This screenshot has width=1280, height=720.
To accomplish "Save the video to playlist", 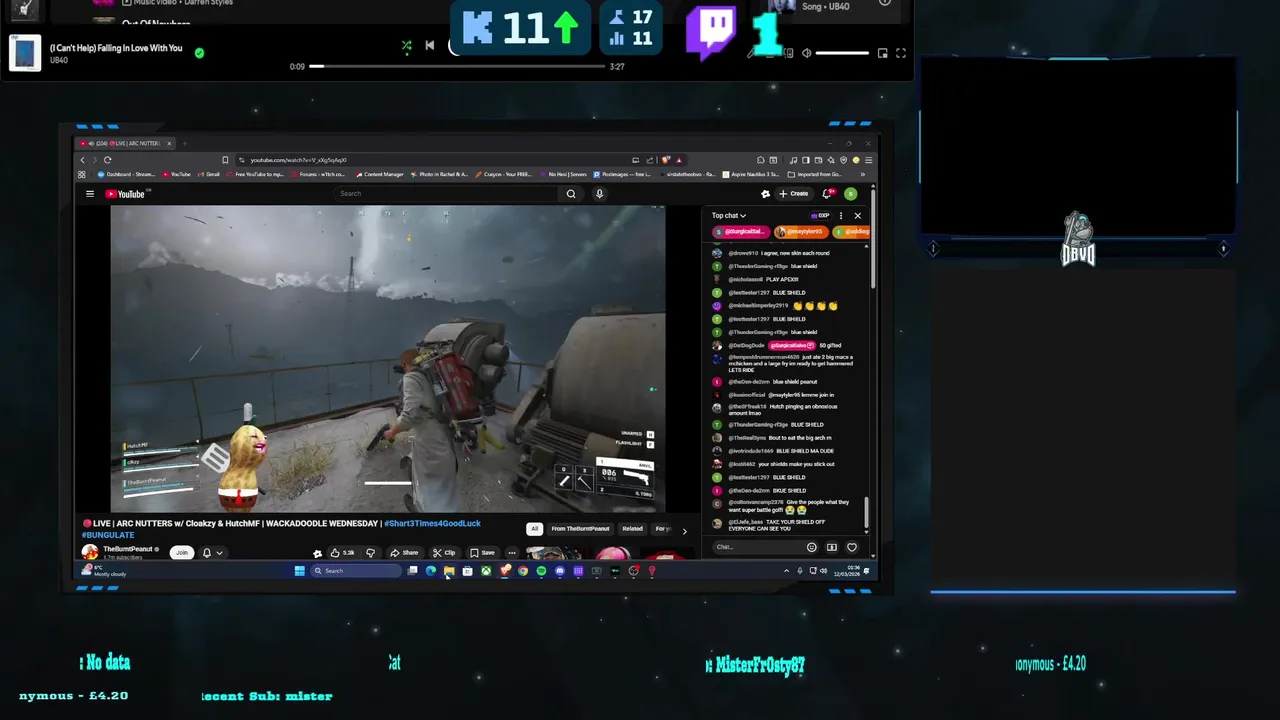I will 482,552.
